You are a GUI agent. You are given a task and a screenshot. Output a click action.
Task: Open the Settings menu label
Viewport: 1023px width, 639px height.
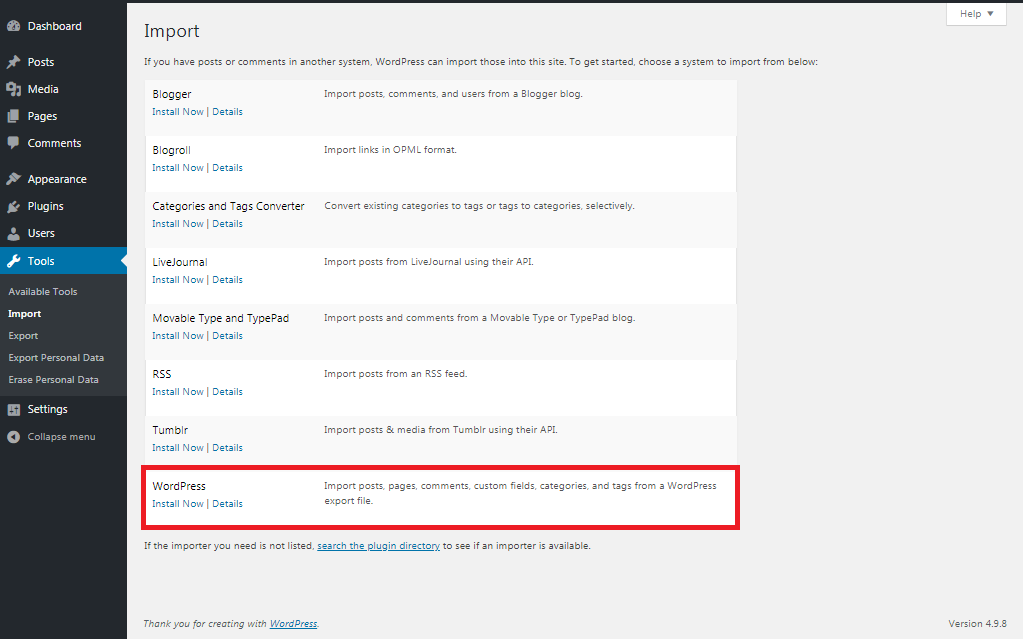[48, 409]
